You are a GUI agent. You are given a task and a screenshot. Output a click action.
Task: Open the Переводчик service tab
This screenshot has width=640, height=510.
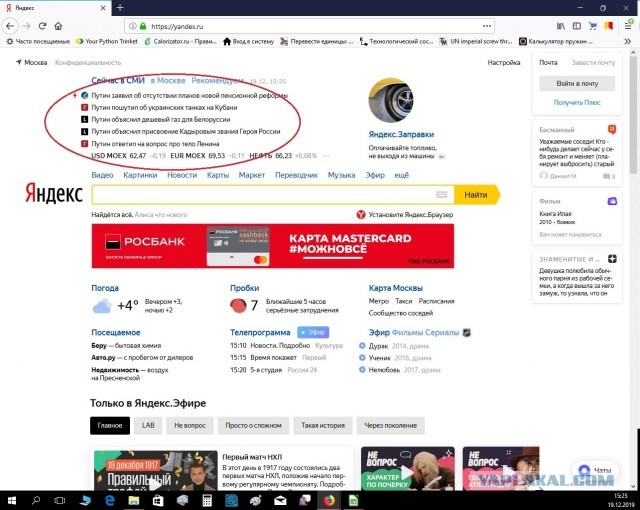pyautogui.click(x=296, y=175)
